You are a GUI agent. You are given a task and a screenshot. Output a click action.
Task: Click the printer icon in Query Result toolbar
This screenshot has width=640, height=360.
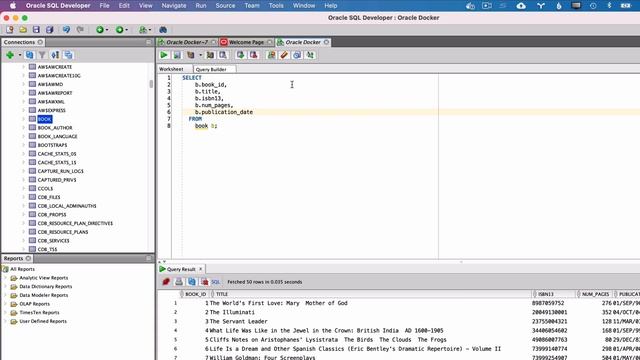point(179,282)
